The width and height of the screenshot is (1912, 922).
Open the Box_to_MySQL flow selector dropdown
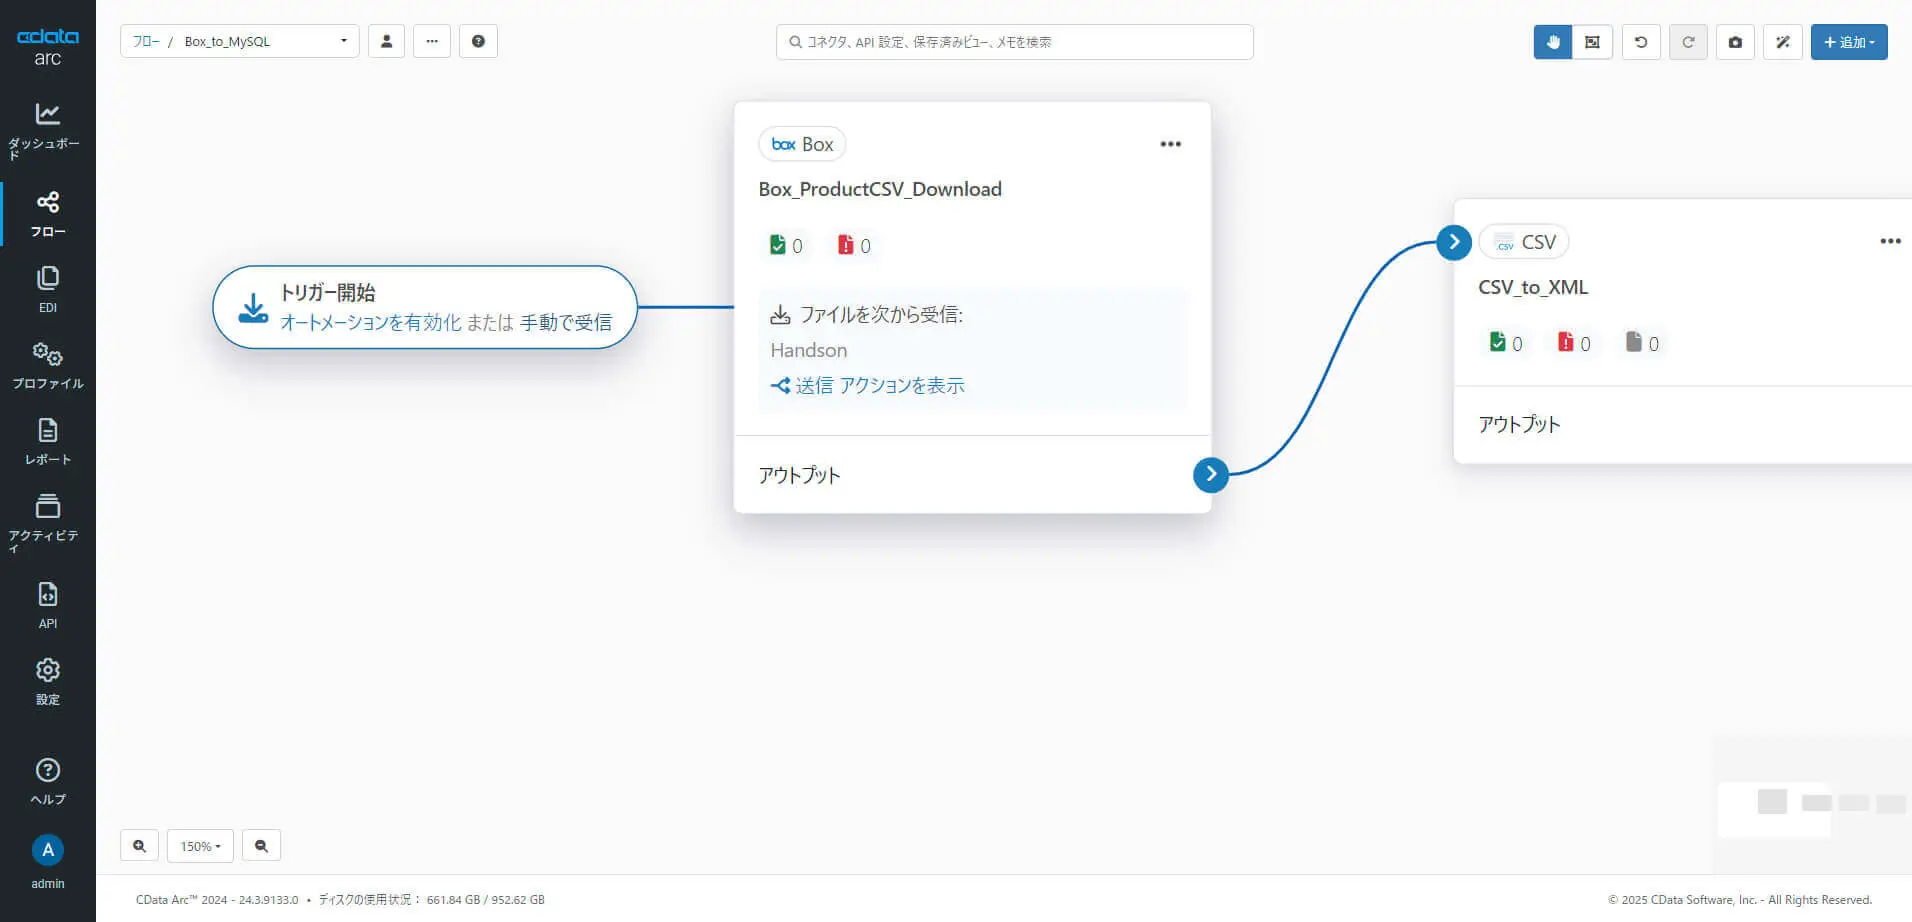coord(266,41)
